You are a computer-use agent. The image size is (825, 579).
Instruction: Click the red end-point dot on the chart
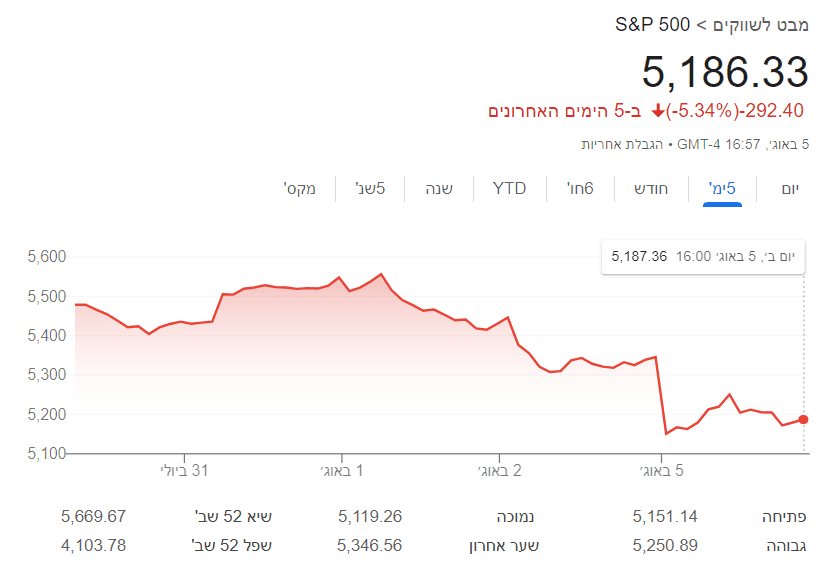804,419
